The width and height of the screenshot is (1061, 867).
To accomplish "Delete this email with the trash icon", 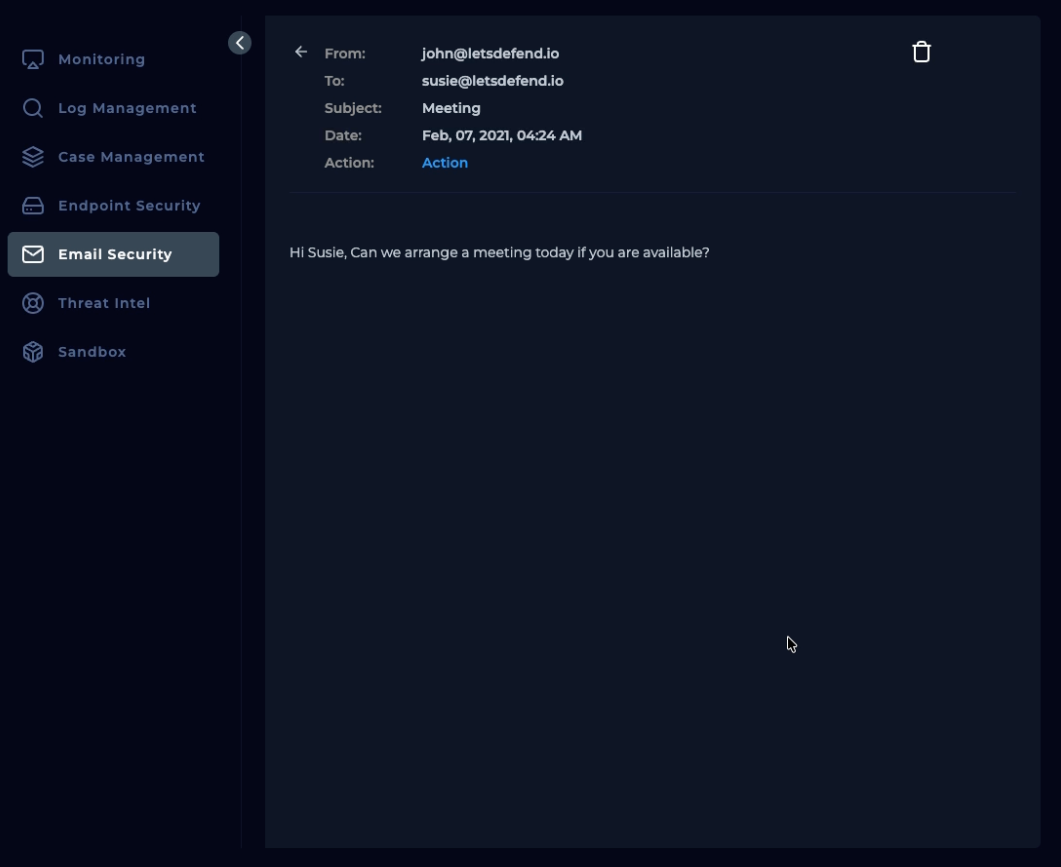I will (x=921, y=52).
